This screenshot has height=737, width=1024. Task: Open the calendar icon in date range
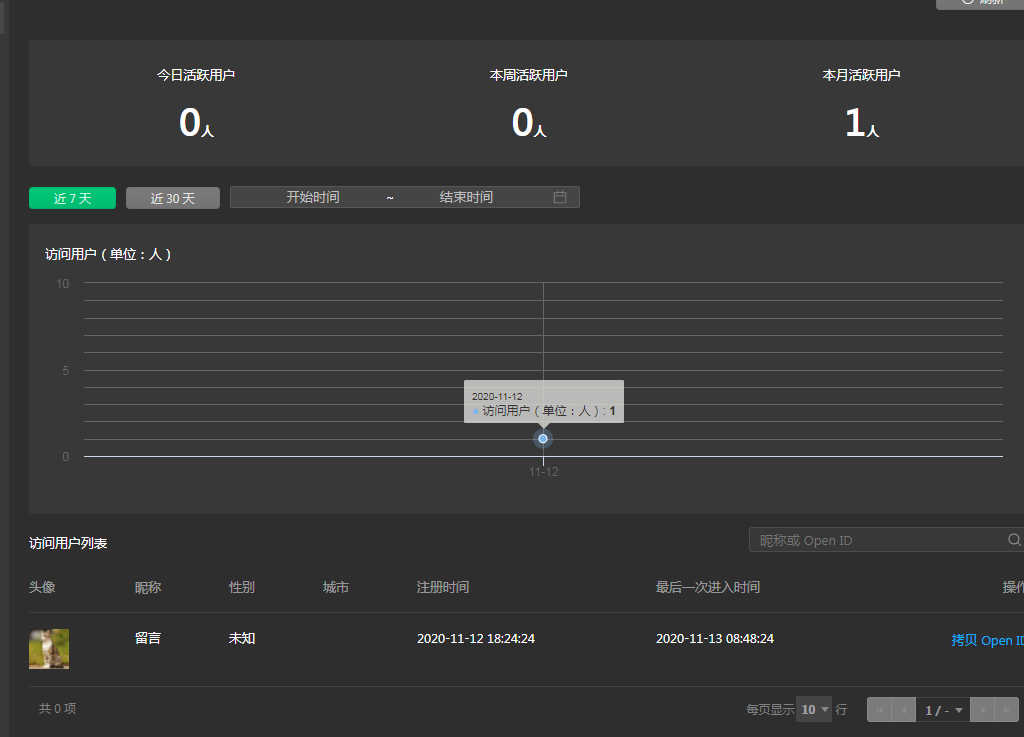click(x=560, y=197)
